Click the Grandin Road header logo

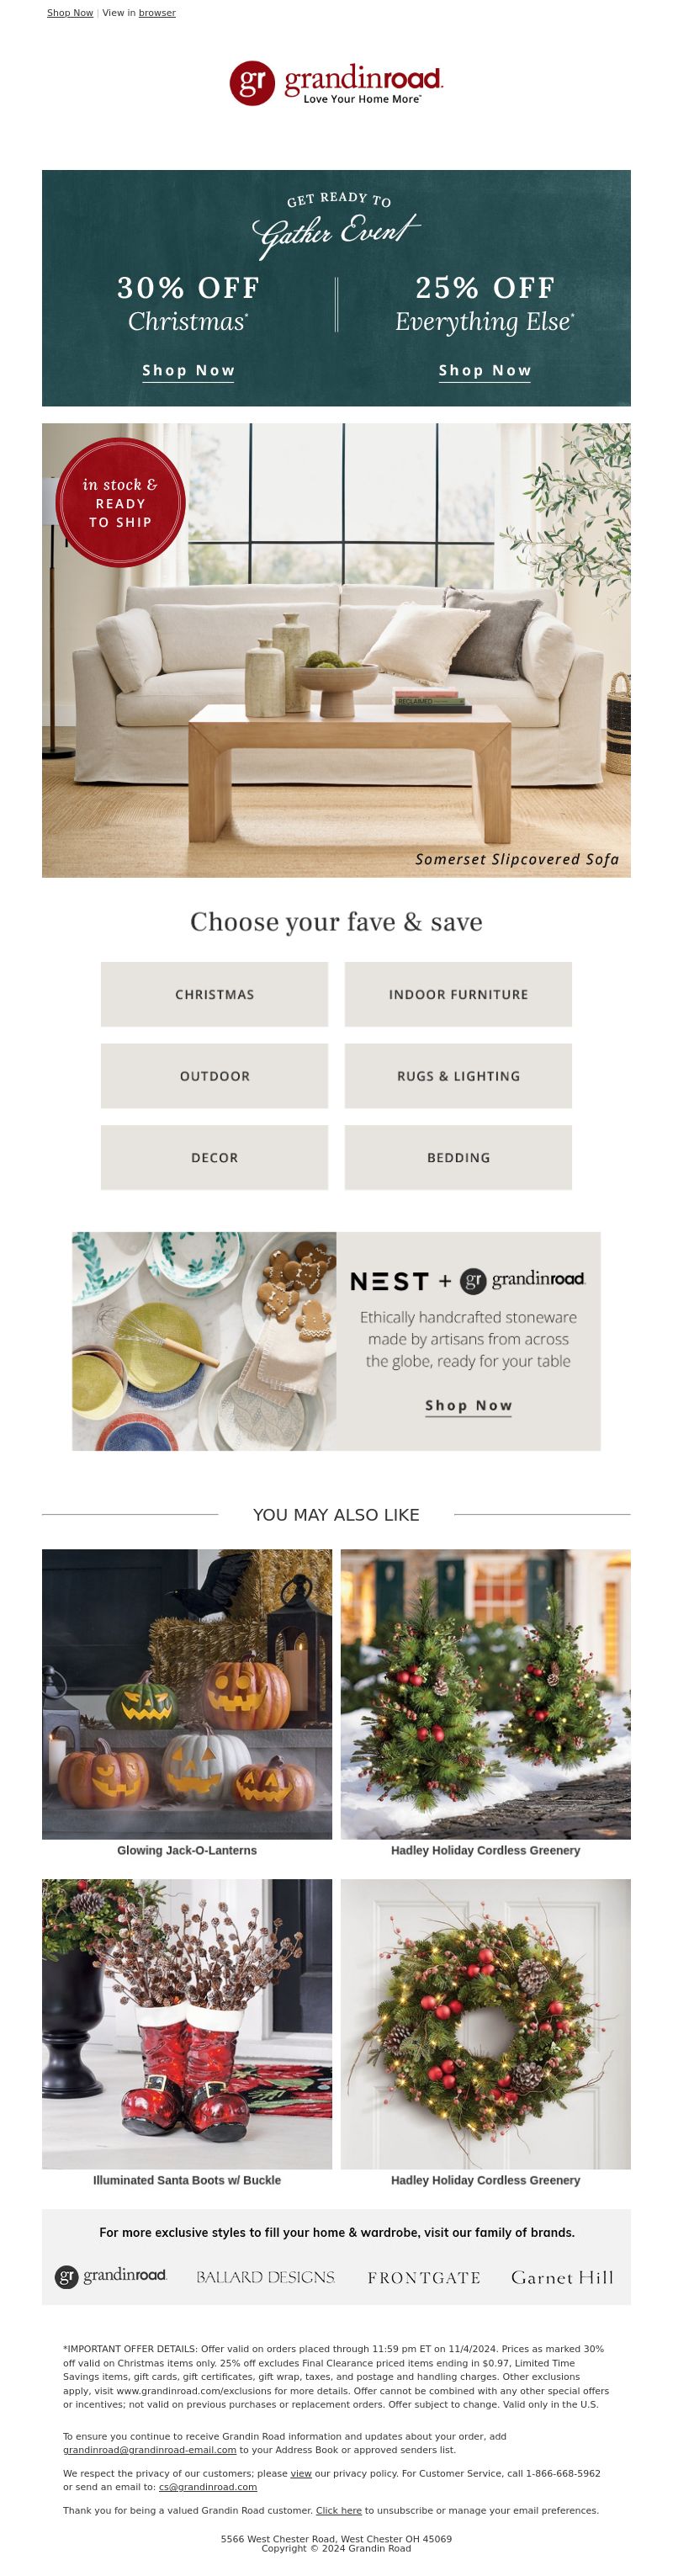[336, 83]
